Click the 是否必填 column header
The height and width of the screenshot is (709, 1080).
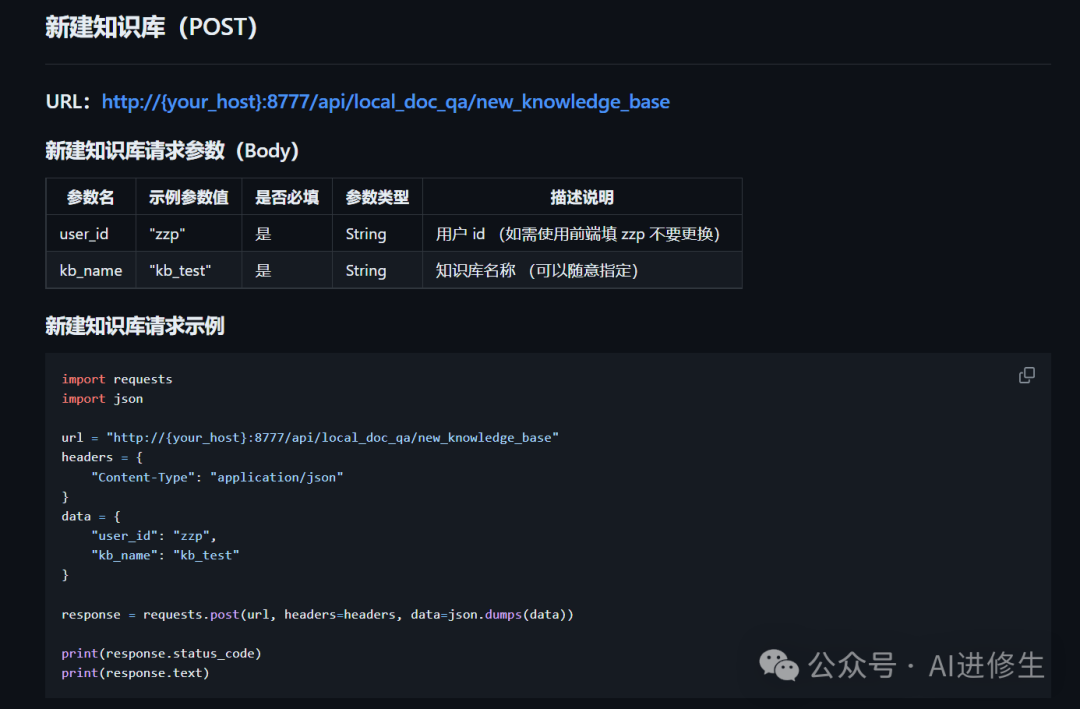[x=287, y=197]
